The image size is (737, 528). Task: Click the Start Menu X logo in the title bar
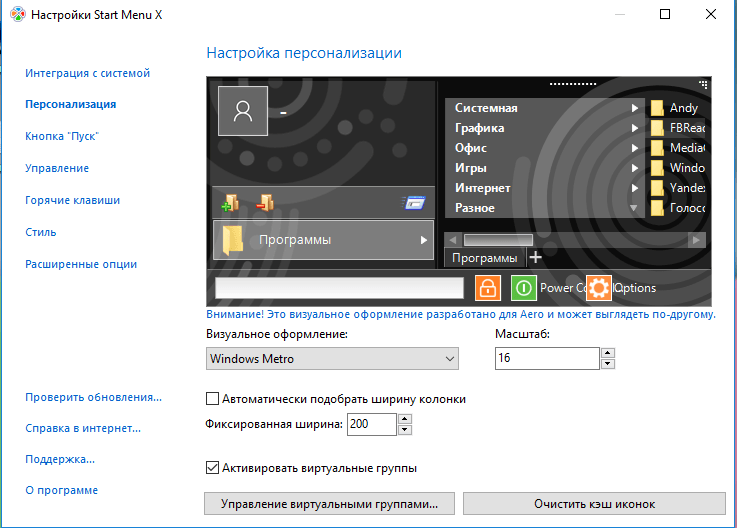point(18,15)
